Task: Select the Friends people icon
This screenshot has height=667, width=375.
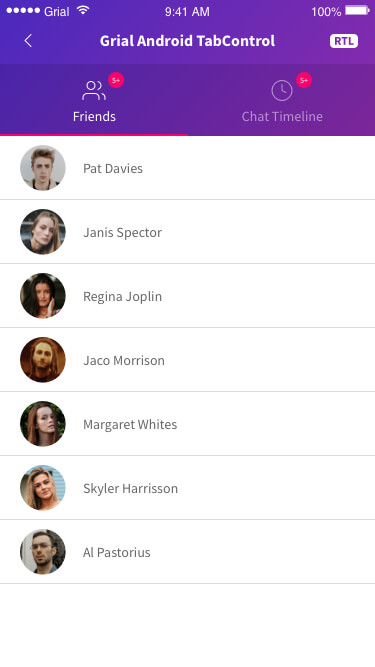Action: click(94, 90)
